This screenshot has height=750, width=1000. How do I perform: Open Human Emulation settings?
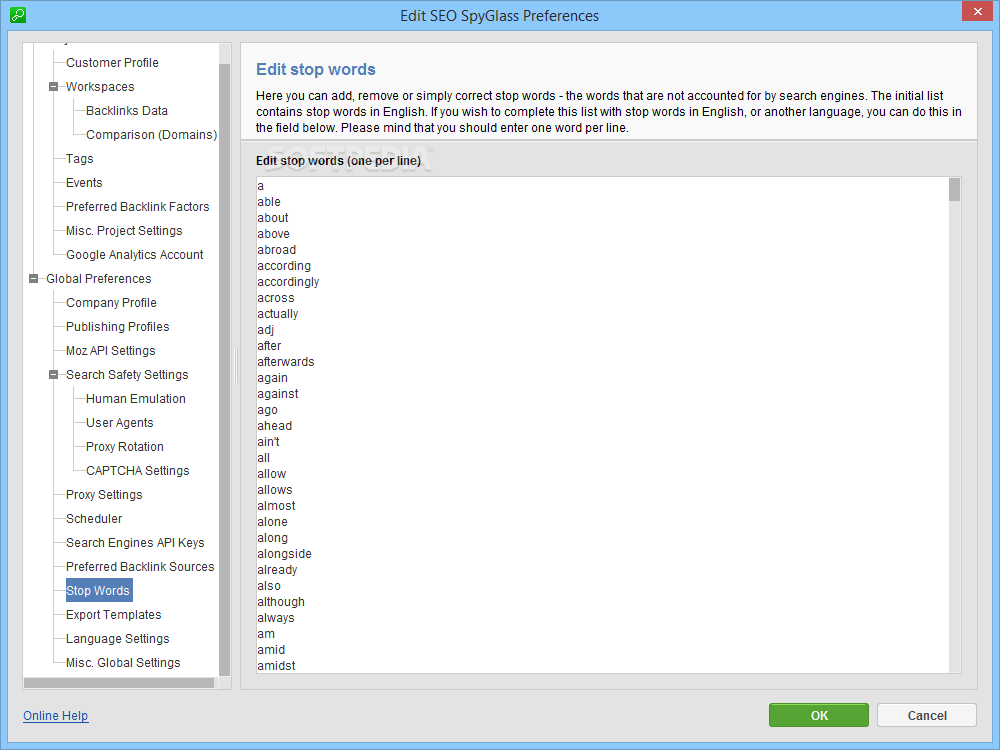point(136,399)
